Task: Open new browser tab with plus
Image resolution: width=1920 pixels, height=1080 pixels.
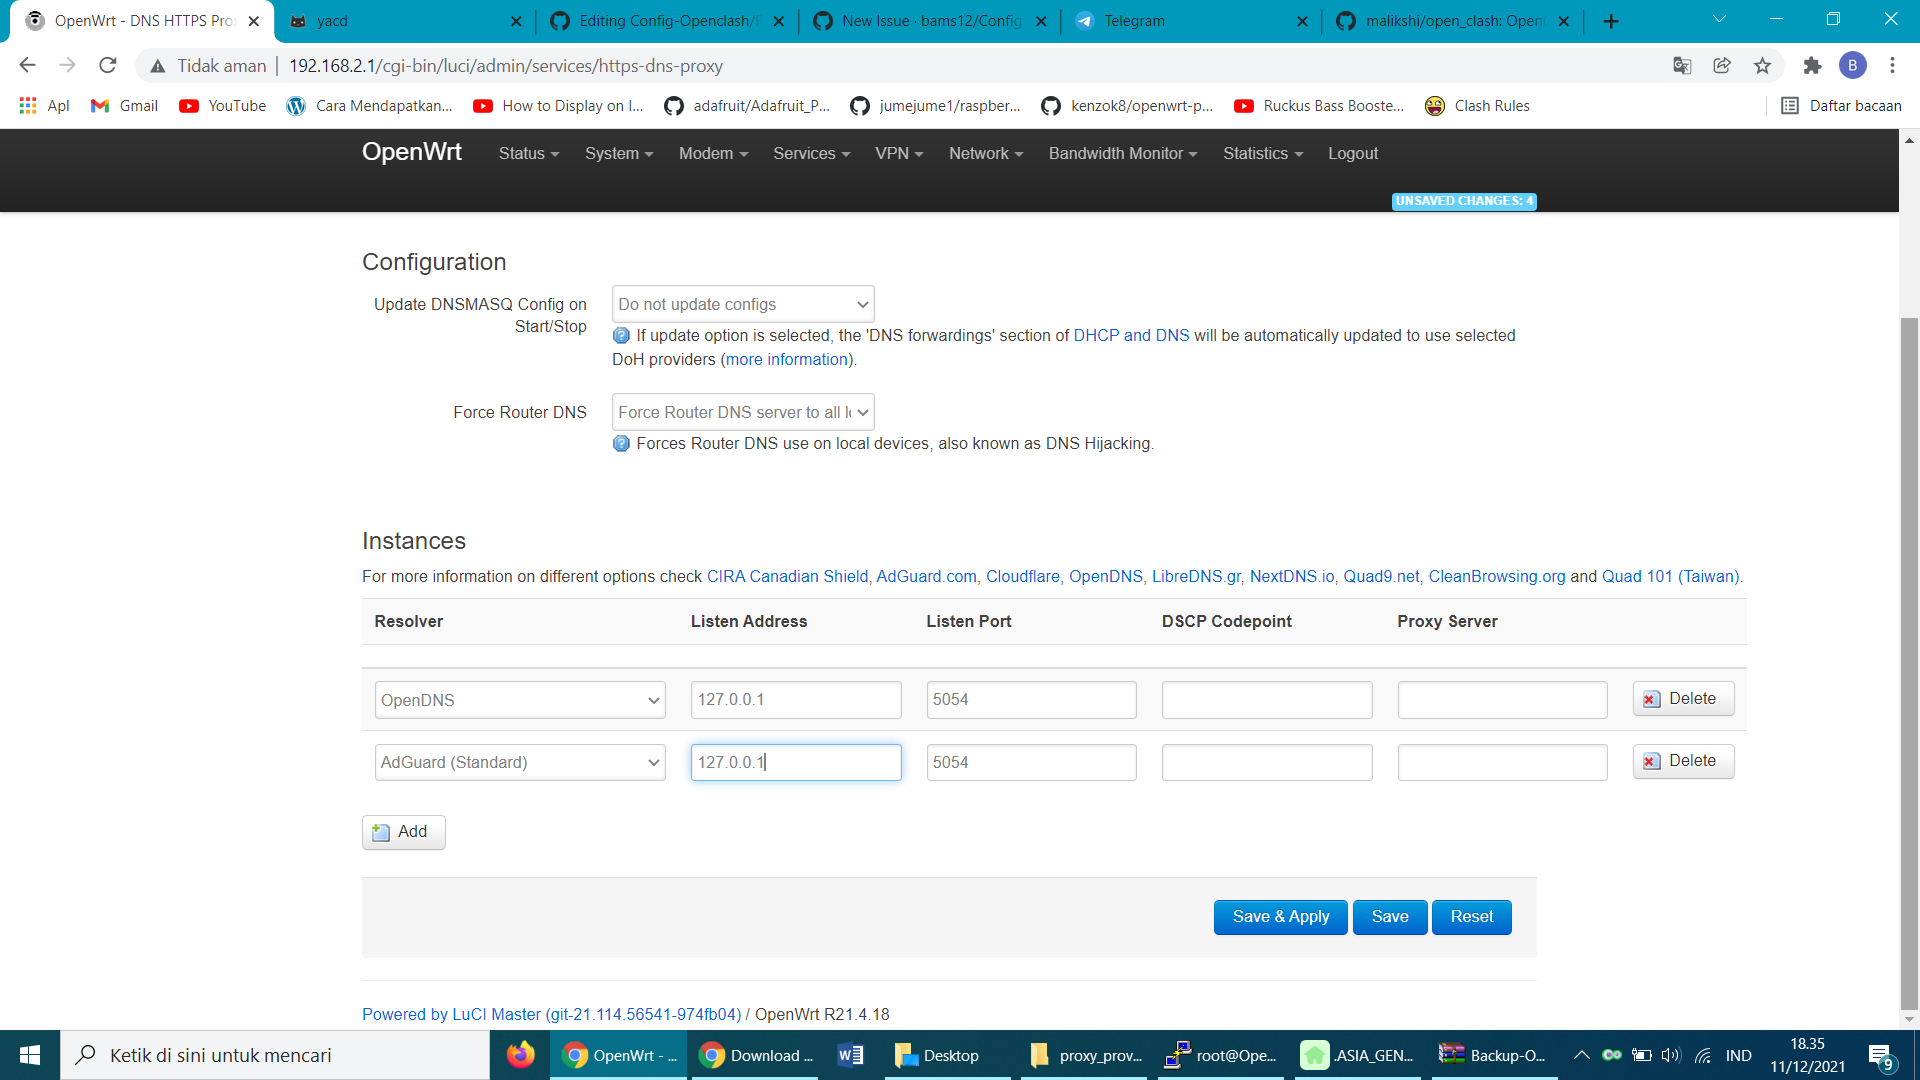Action: tap(1611, 21)
